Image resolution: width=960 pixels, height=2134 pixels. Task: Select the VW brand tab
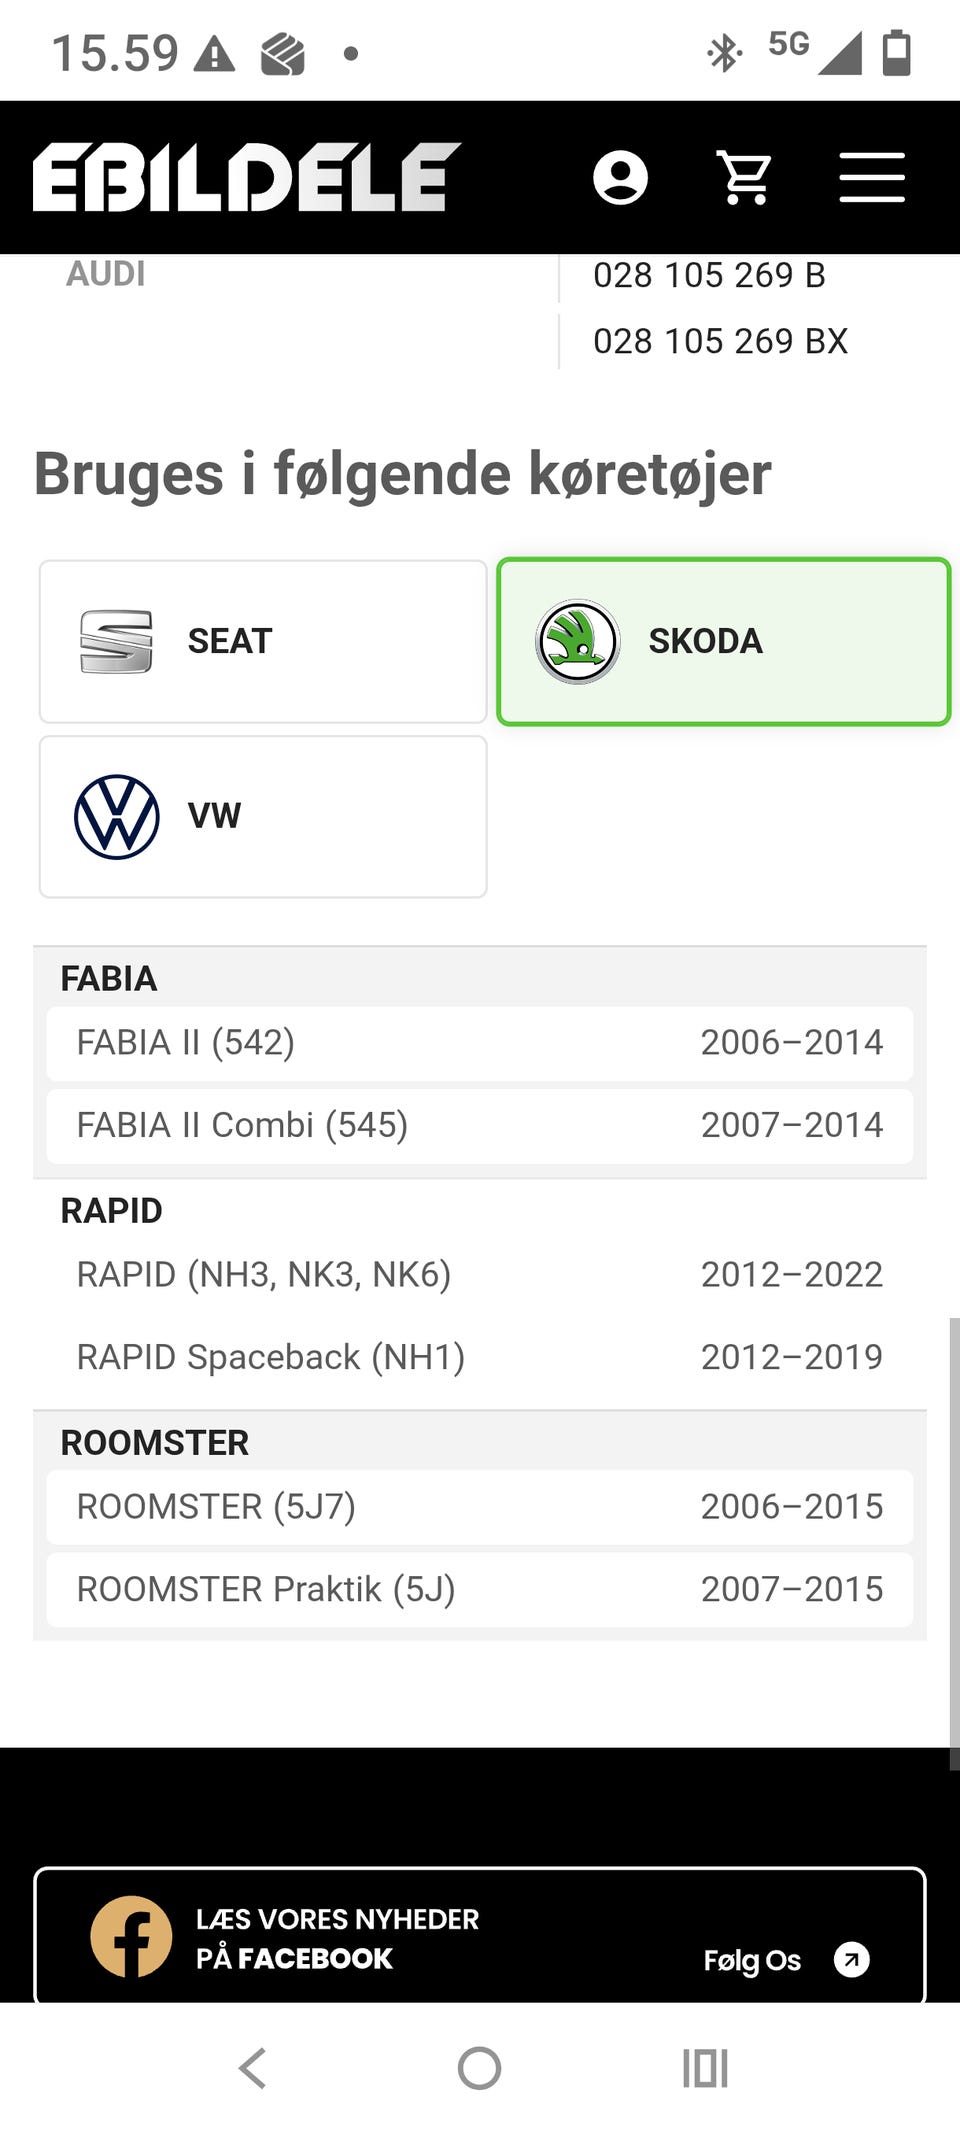[x=263, y=817]
